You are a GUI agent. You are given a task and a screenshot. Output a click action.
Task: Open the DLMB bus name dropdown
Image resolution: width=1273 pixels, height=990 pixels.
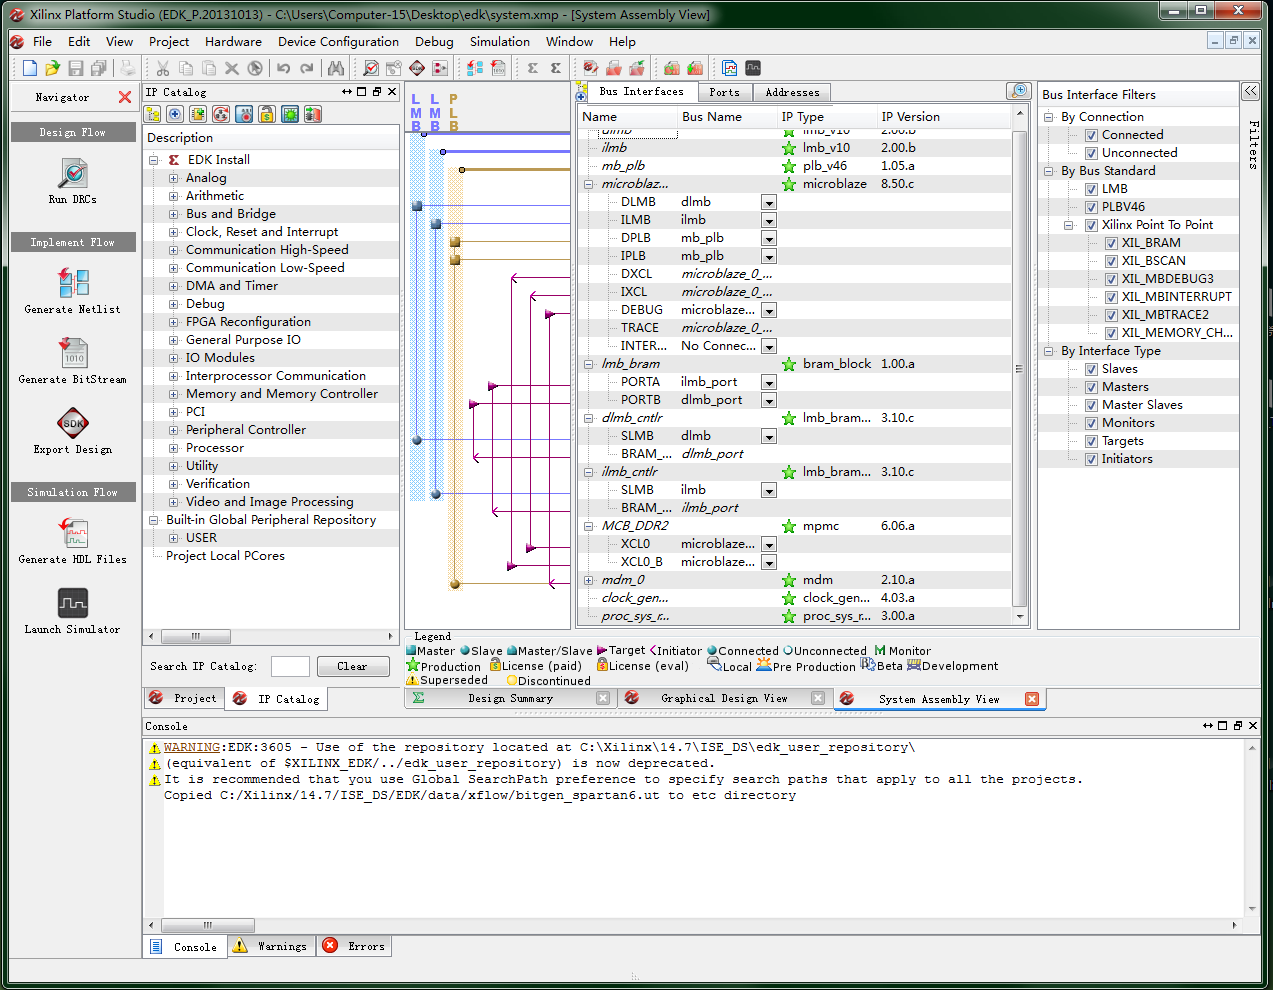point(769,203)
